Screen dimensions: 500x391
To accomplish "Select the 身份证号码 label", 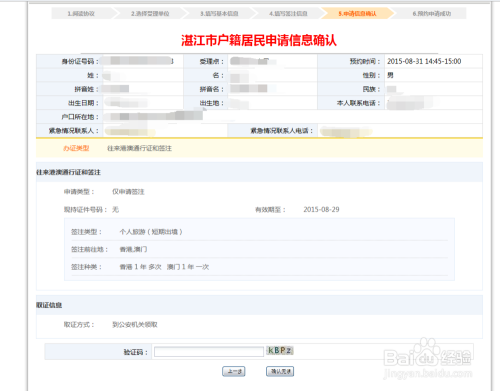I will pos(80,61).
